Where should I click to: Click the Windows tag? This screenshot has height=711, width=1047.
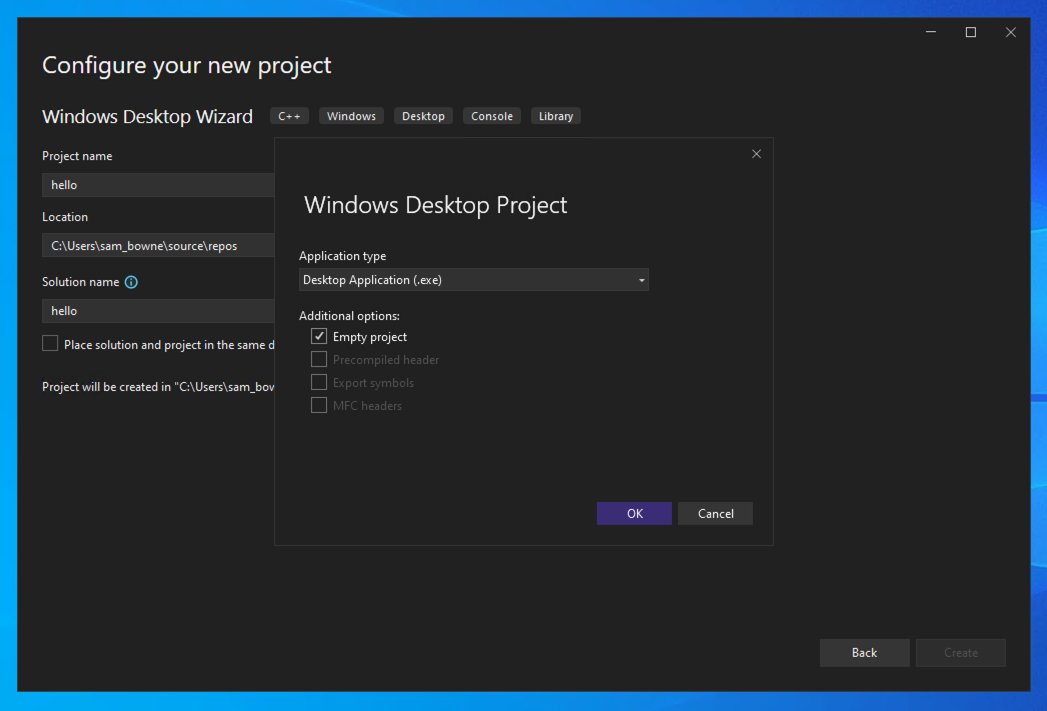[351, 116]
